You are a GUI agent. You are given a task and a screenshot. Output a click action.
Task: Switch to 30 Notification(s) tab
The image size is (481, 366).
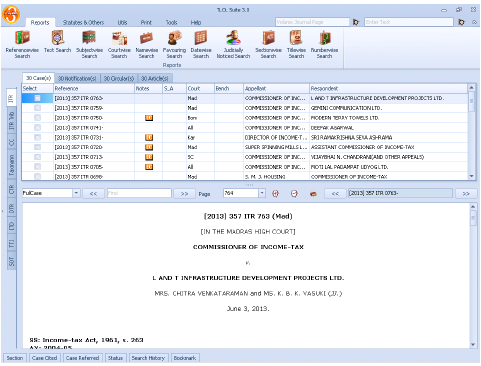[x=77, y=79]
